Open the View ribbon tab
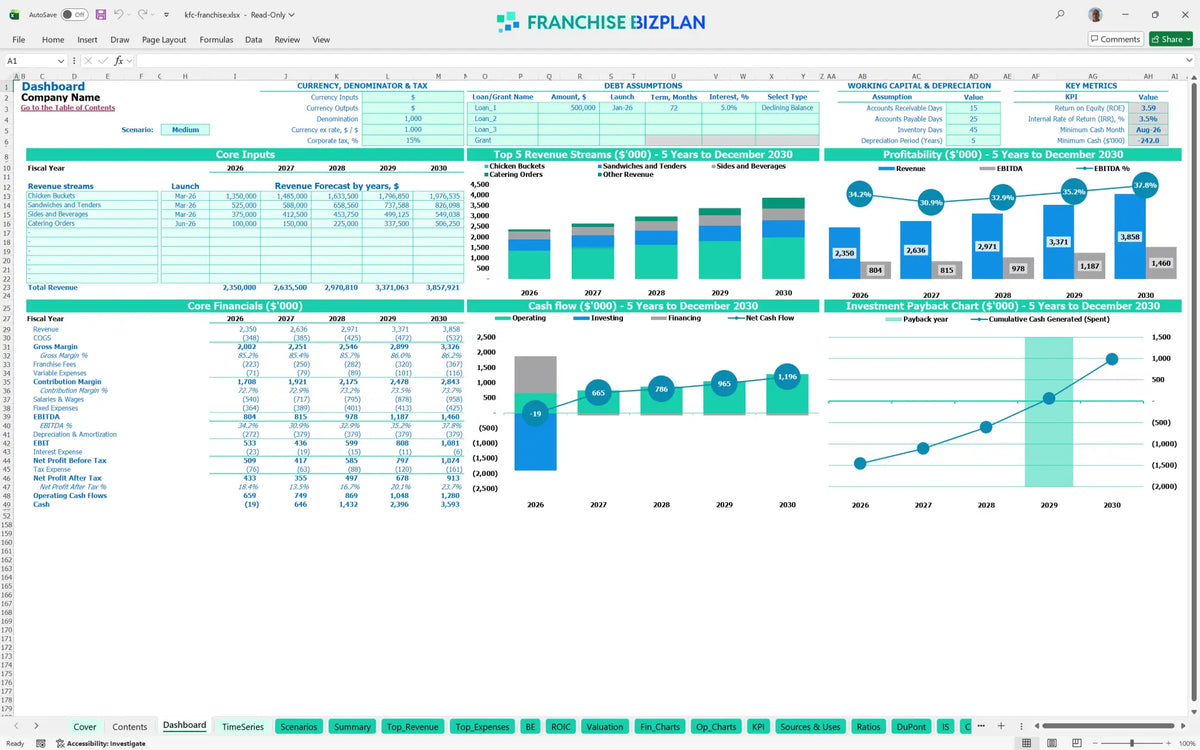This screenshot has height=750, width=1200. (x=321, y=40)
